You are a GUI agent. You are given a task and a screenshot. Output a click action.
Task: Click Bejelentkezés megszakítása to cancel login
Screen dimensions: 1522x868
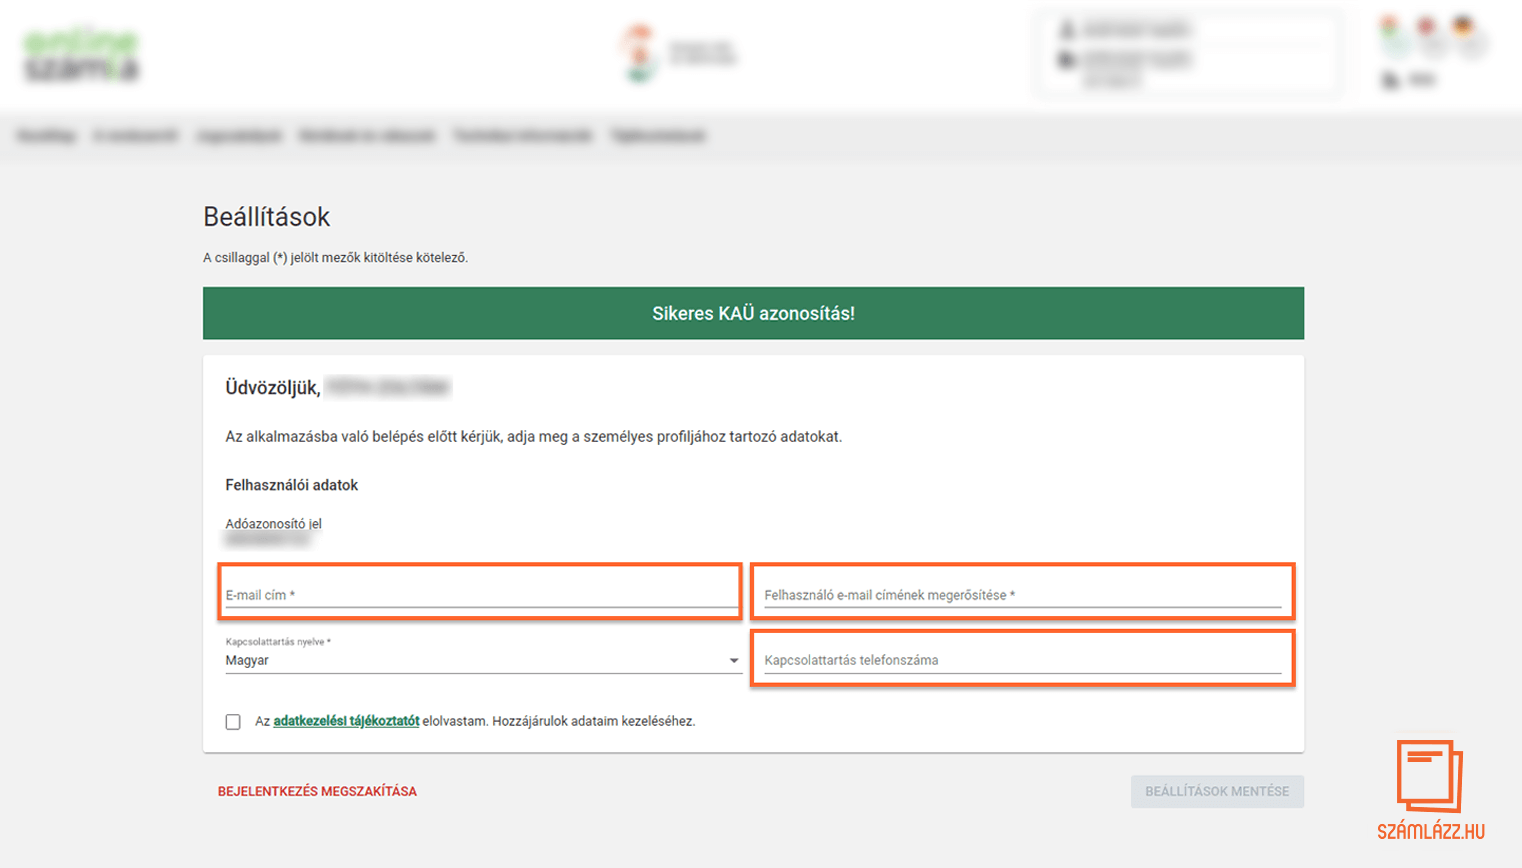[317, 791]
